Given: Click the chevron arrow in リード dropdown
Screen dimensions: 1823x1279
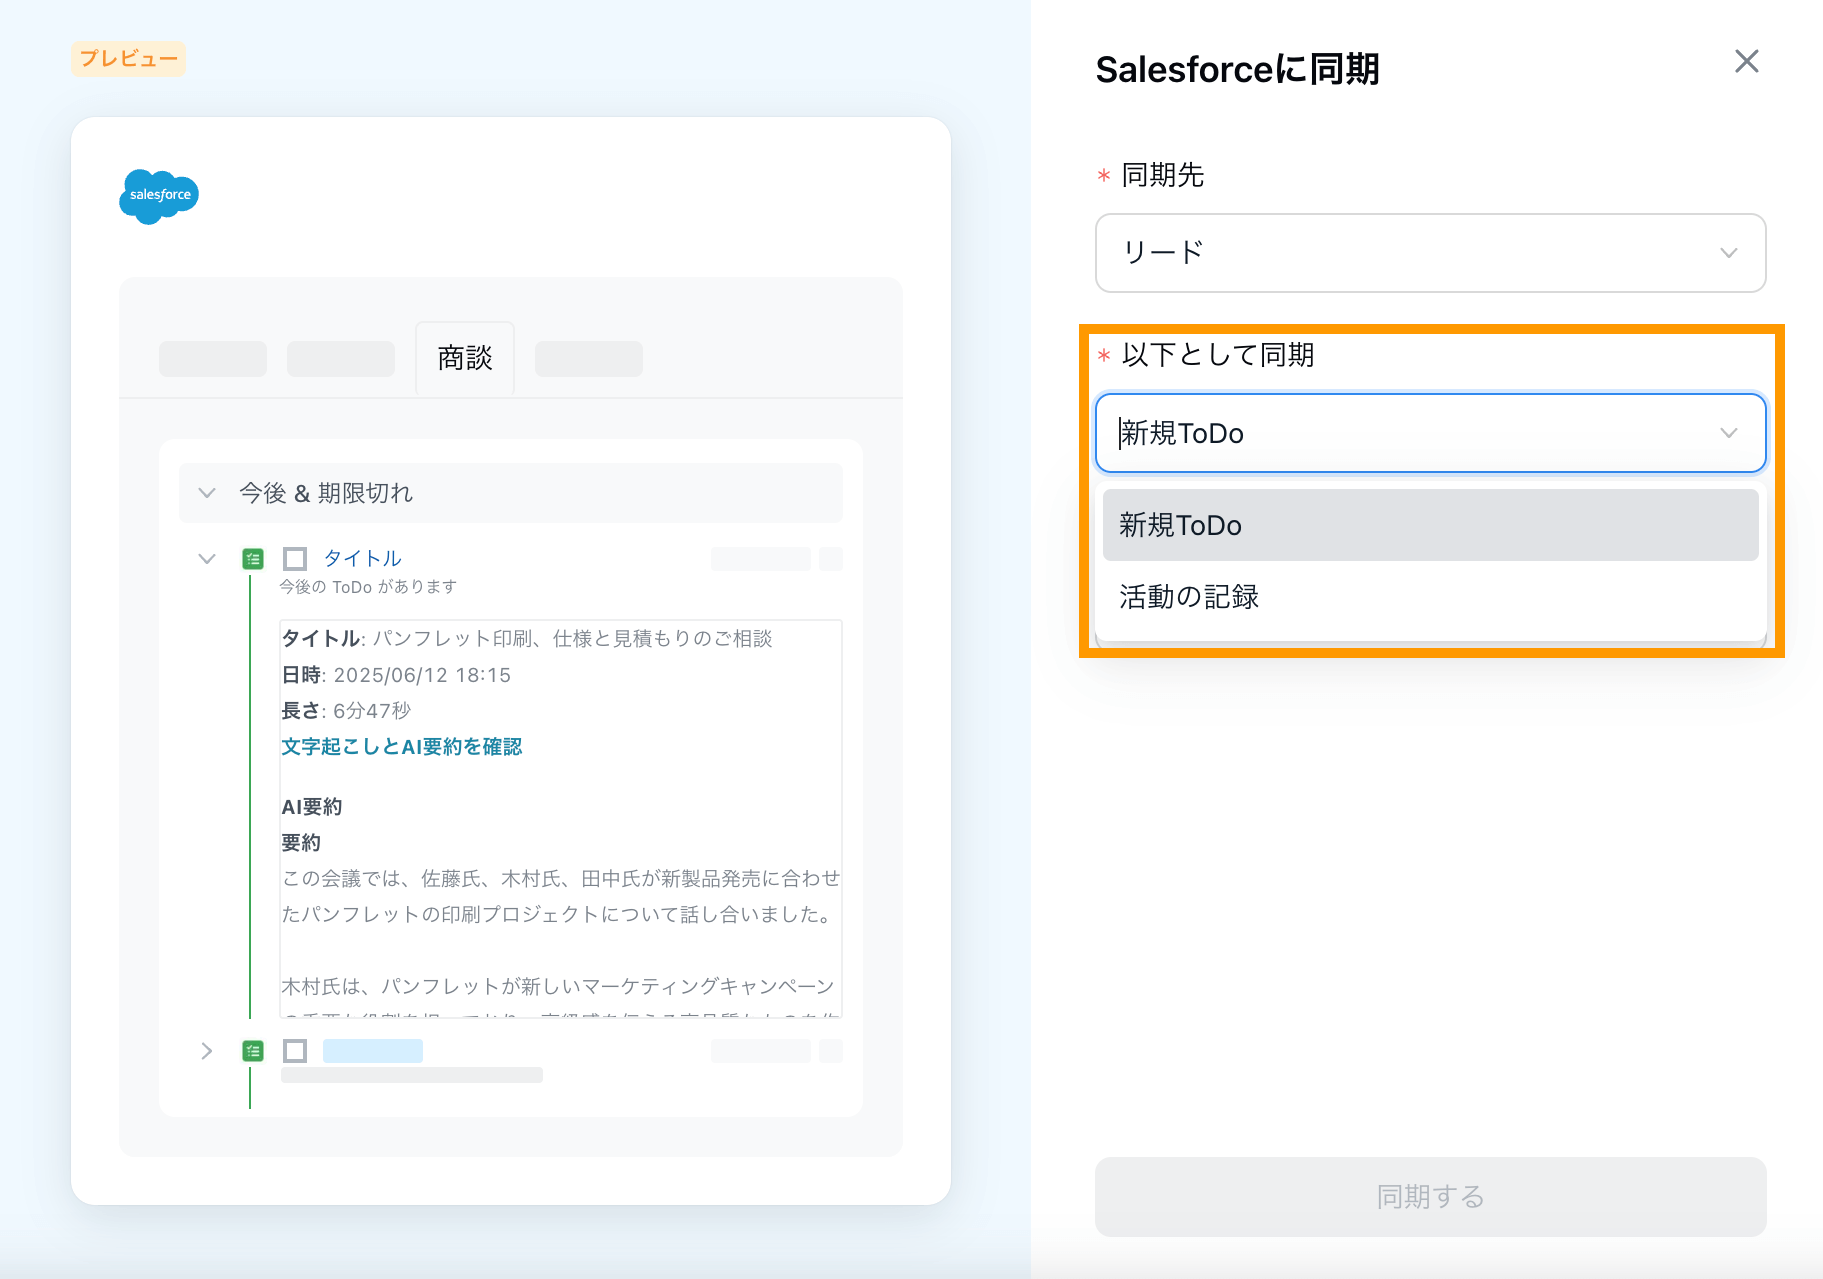Looking at the screenshot, I should click(x=1728, y=253).
